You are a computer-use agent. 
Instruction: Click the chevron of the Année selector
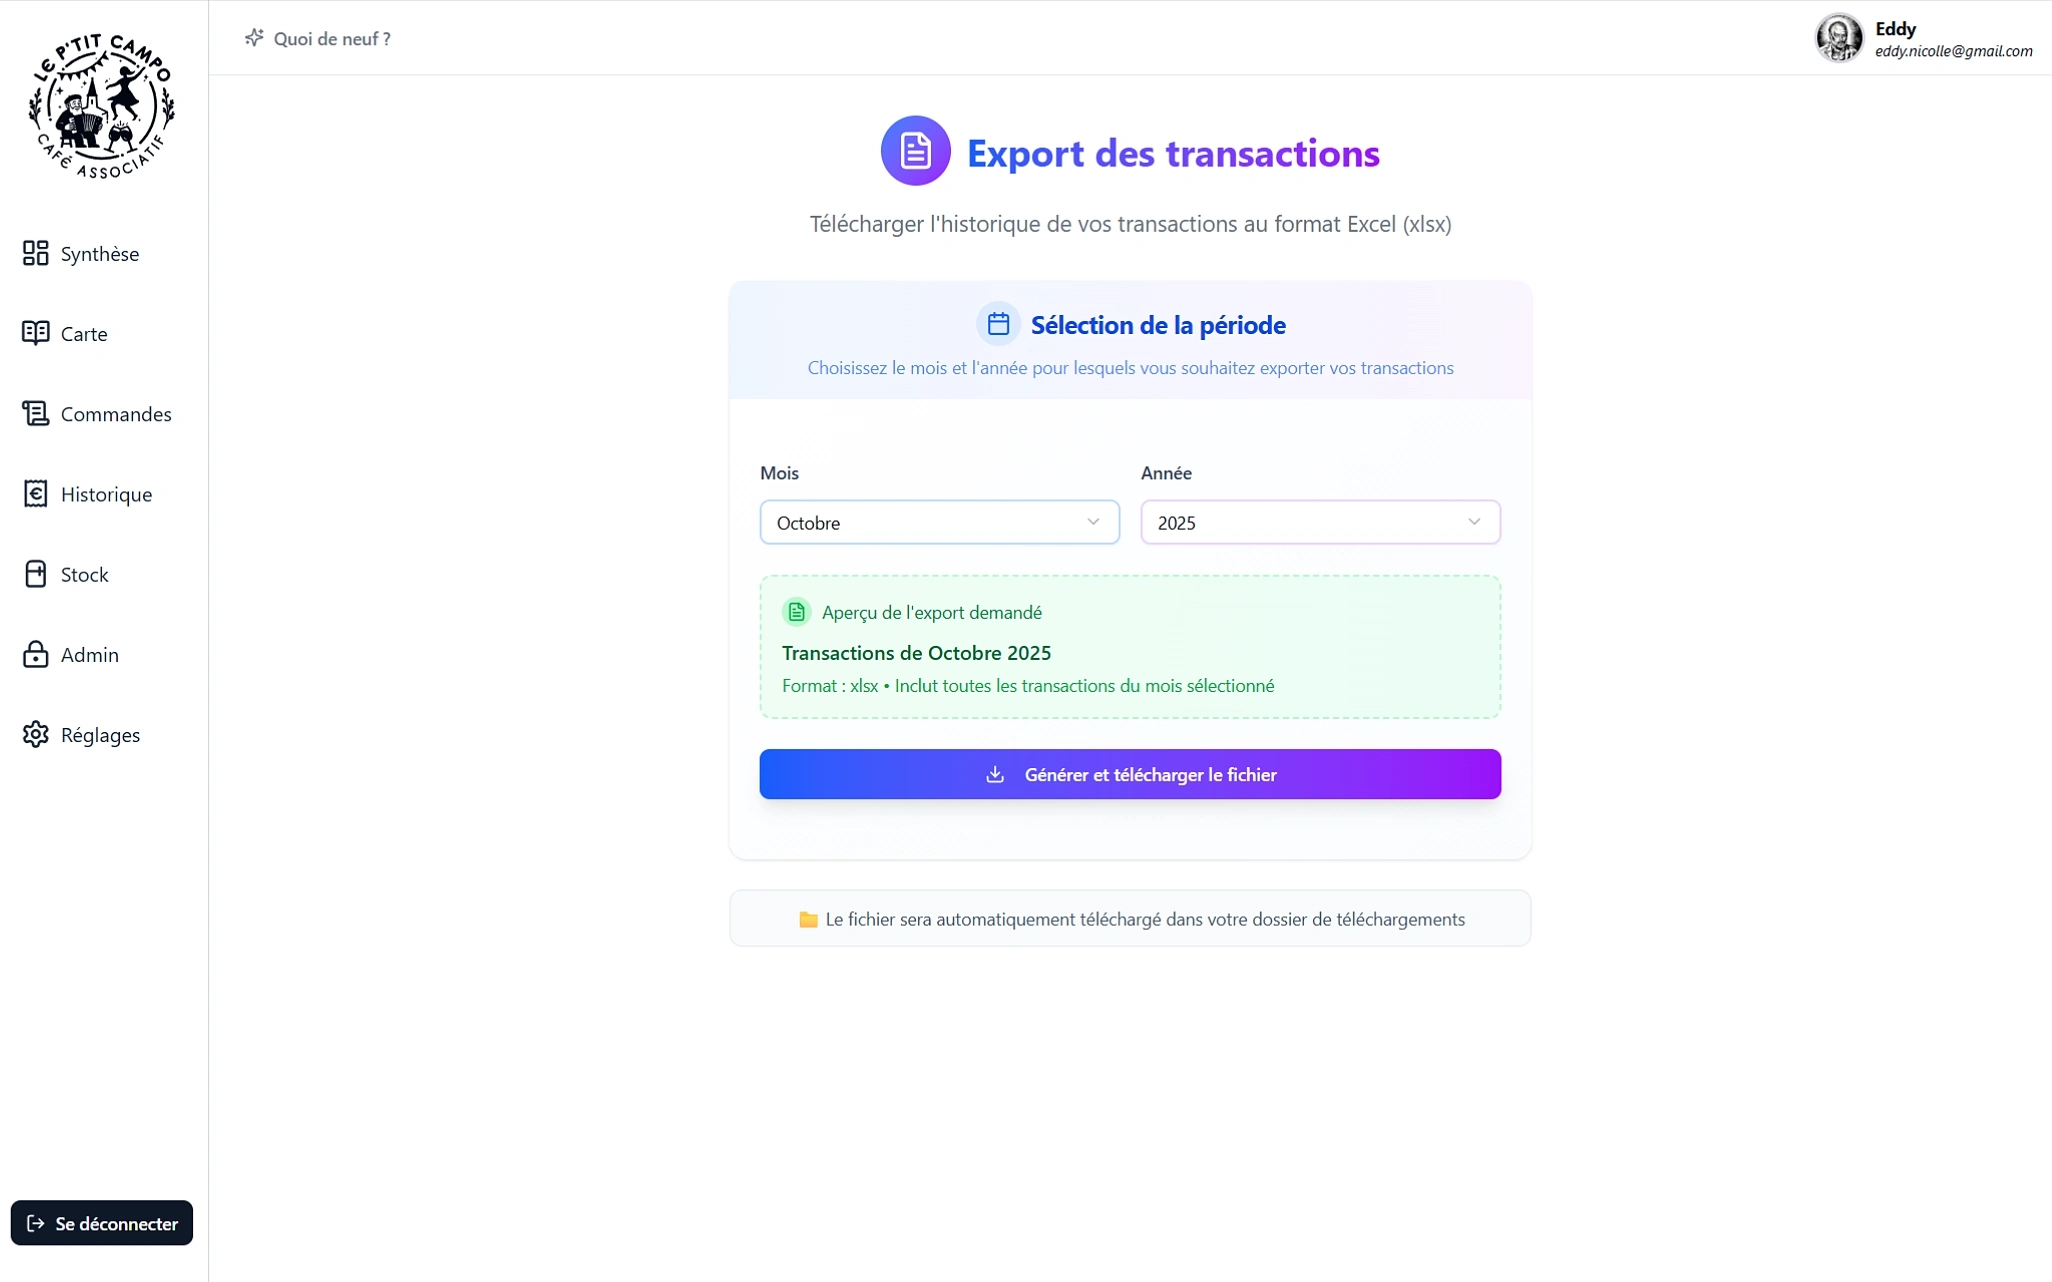tap(1474, 521)
